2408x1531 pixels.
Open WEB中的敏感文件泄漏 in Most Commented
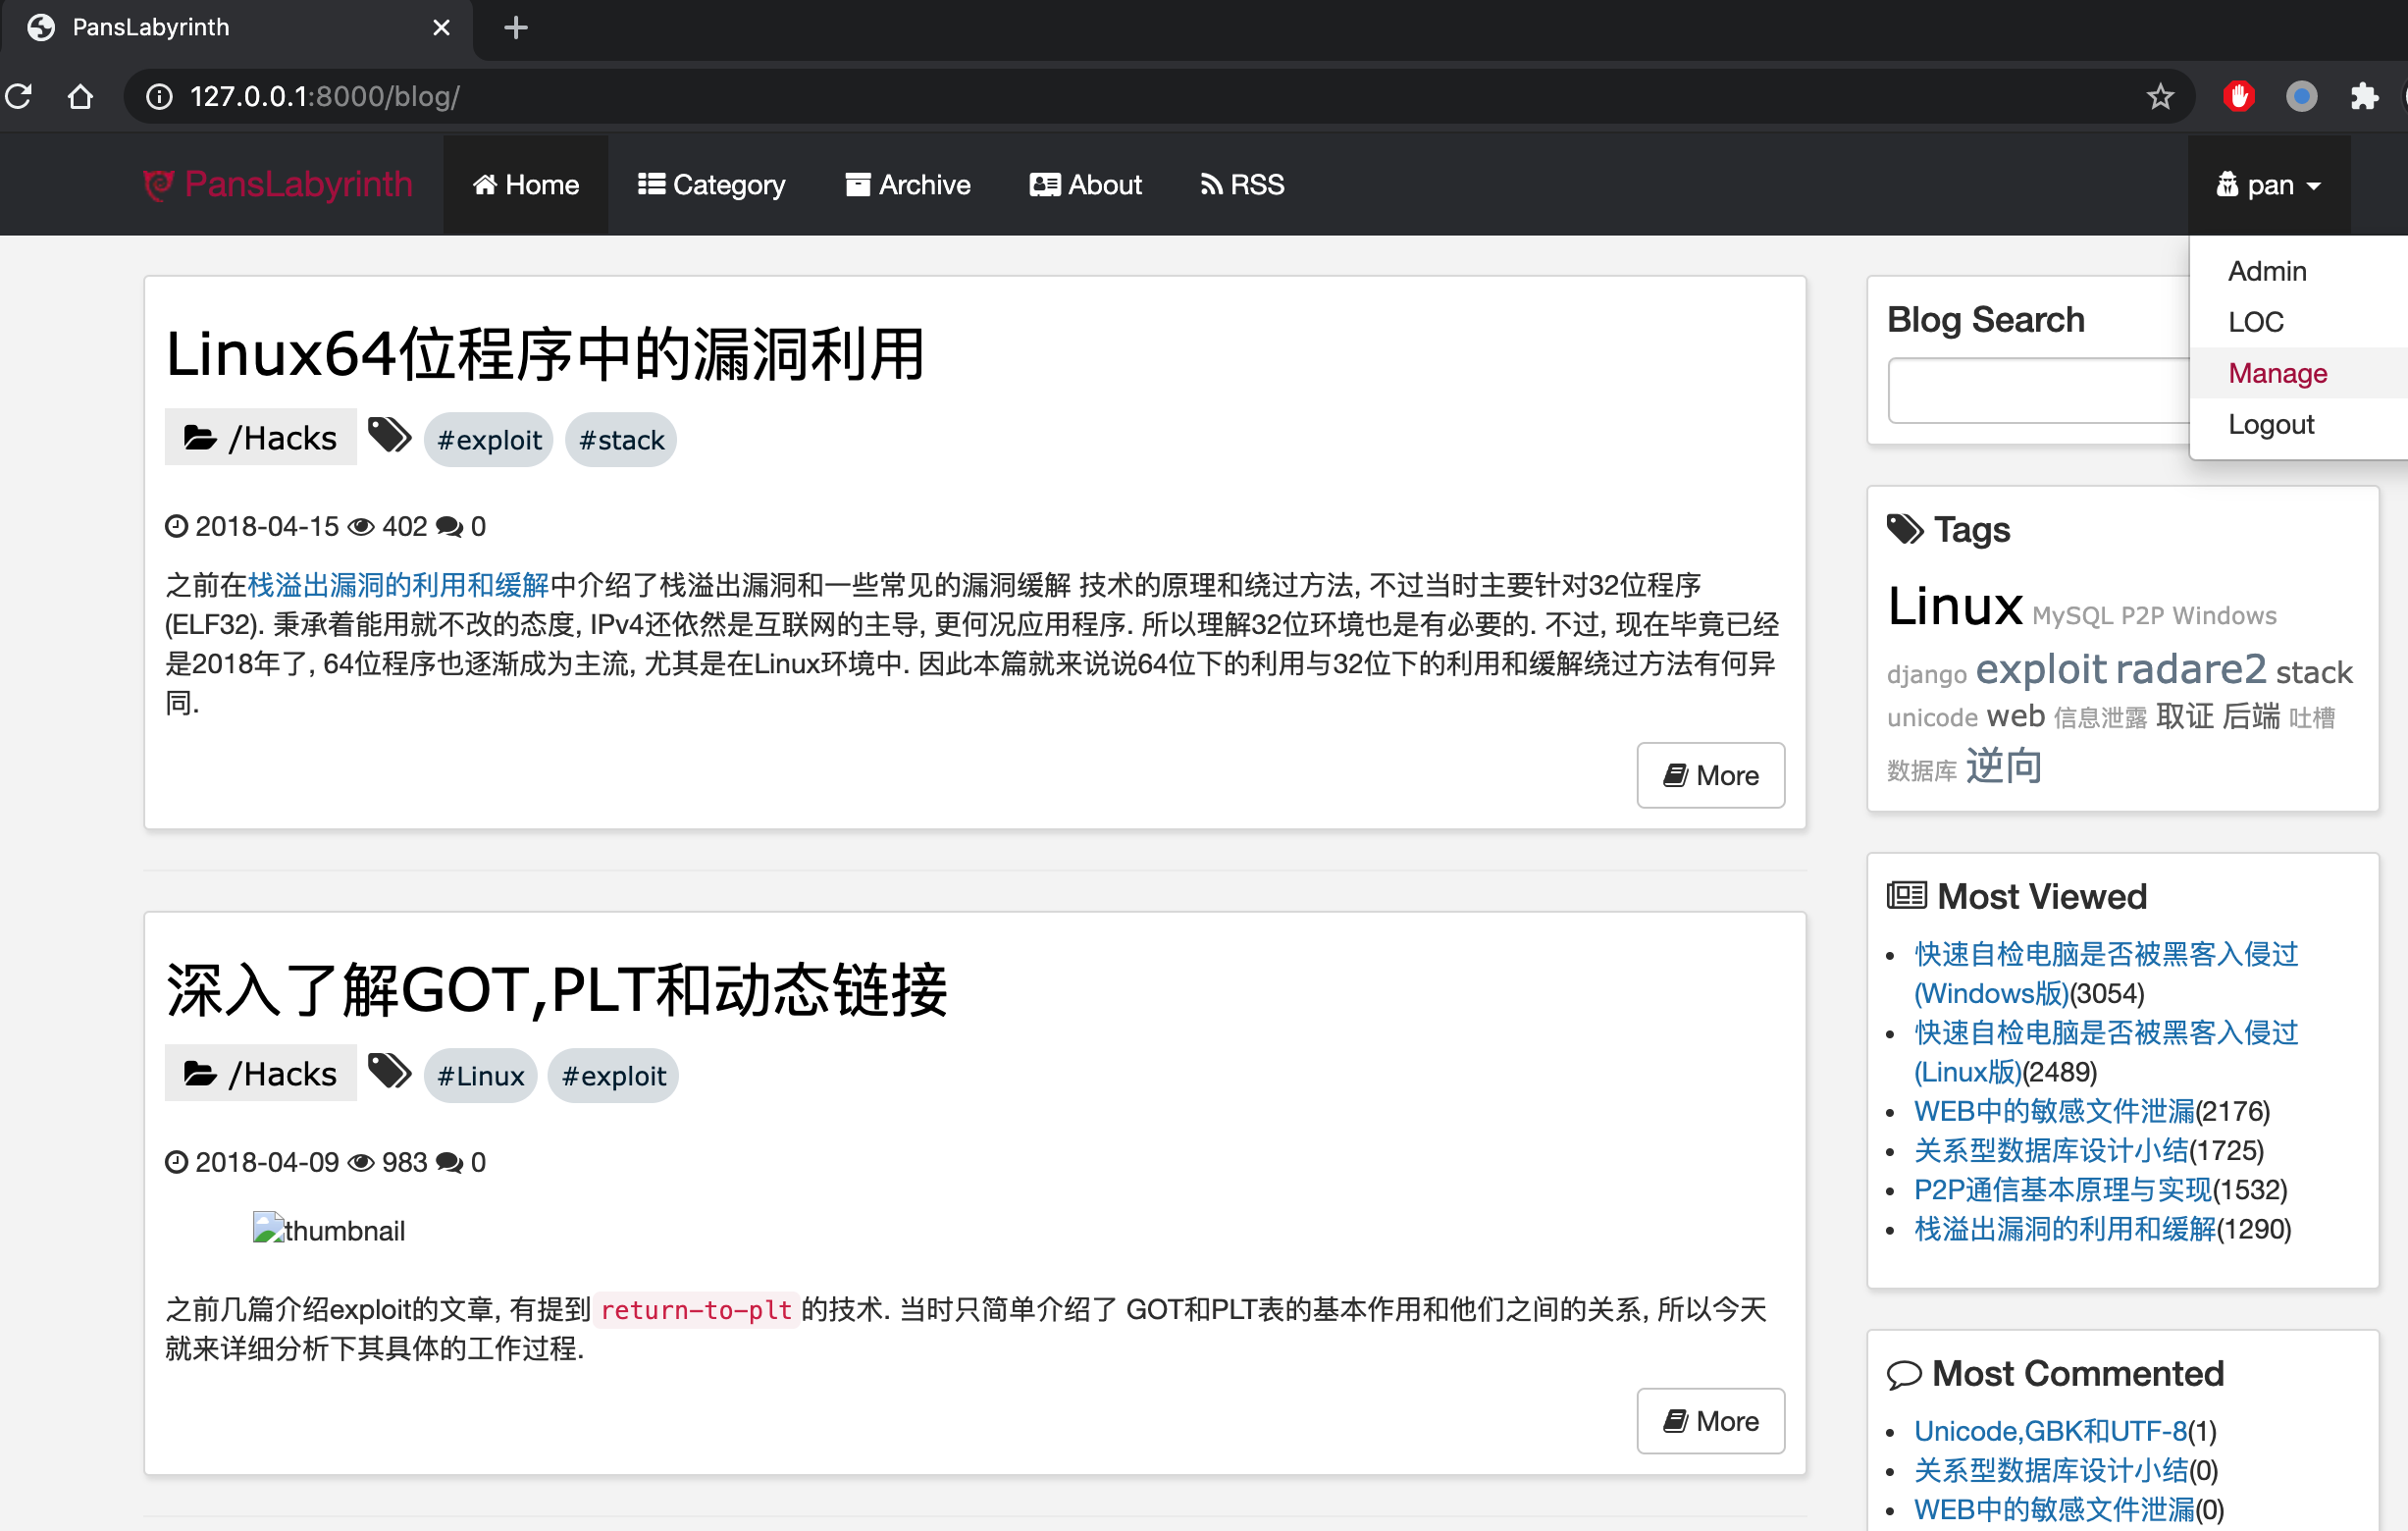(x=2054, y=1509)
